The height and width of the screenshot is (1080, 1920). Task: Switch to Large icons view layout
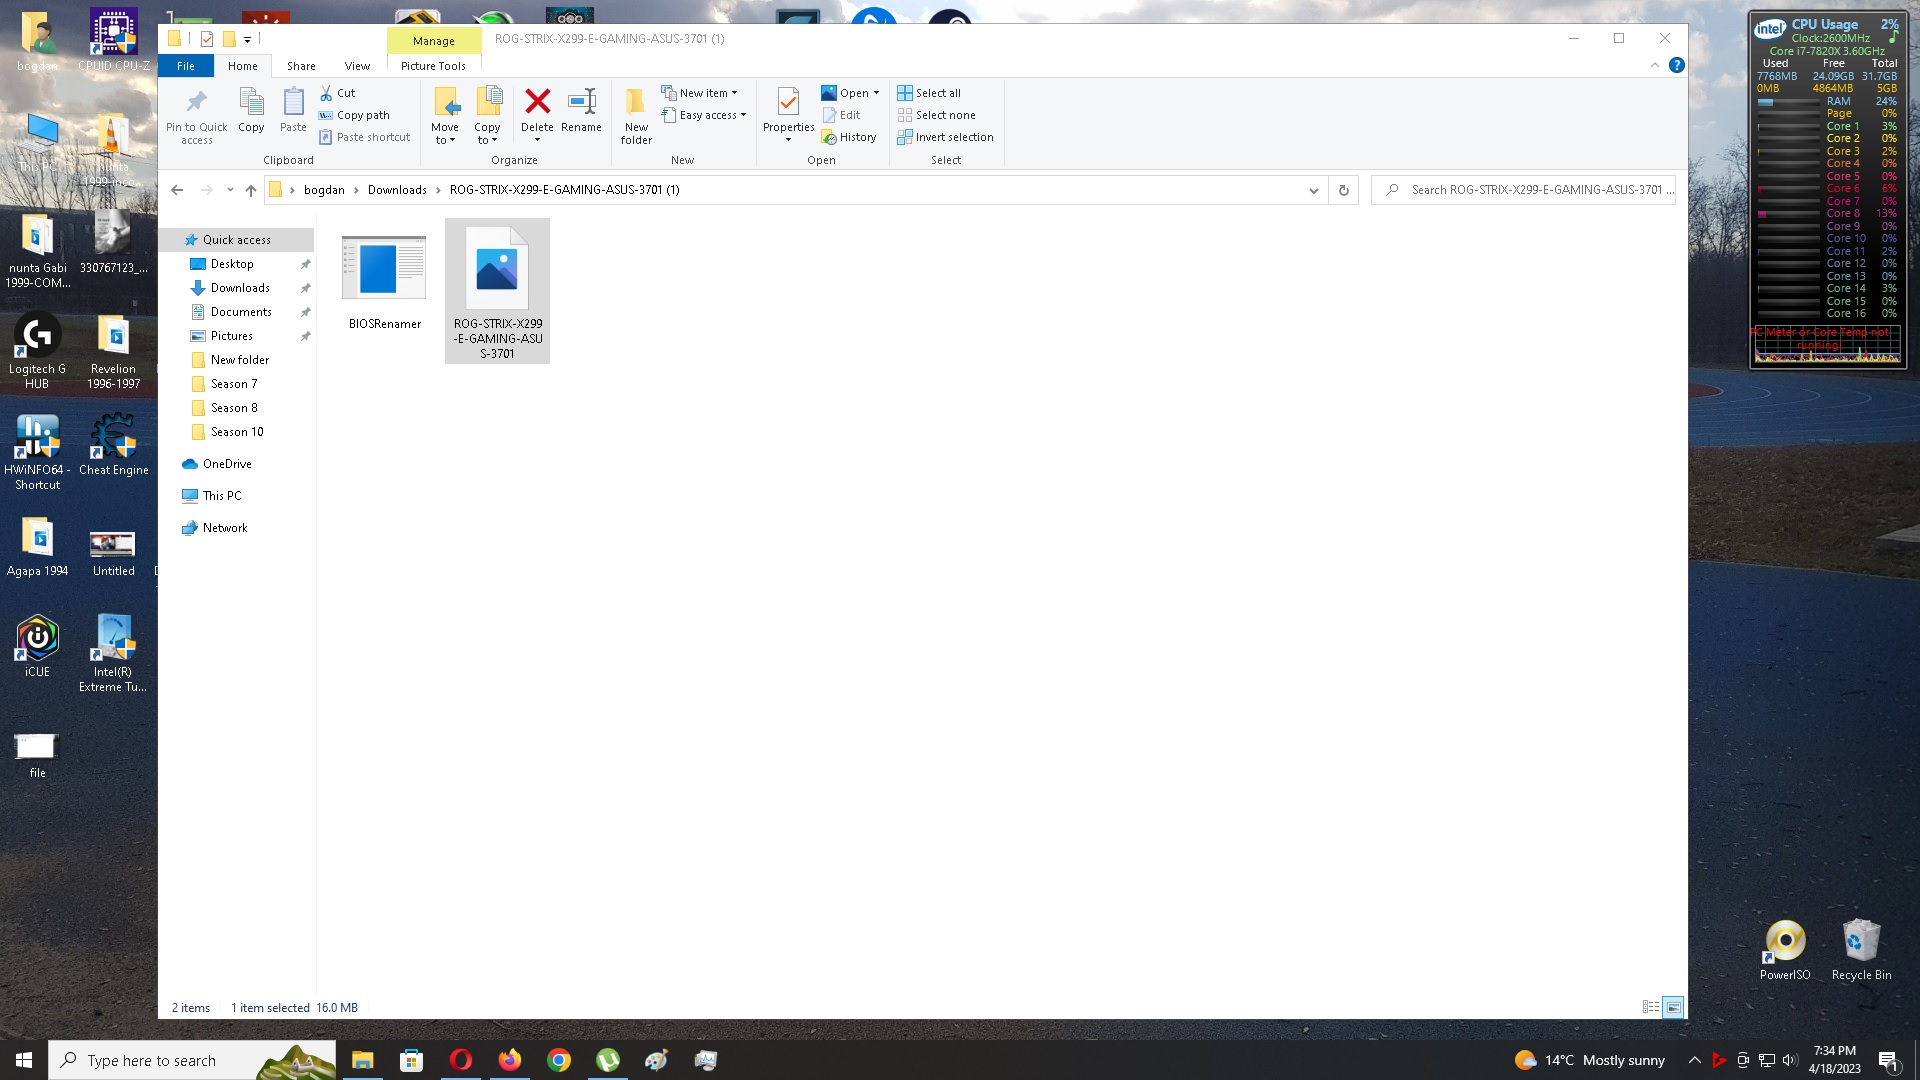click(x=1673, y=1007)
